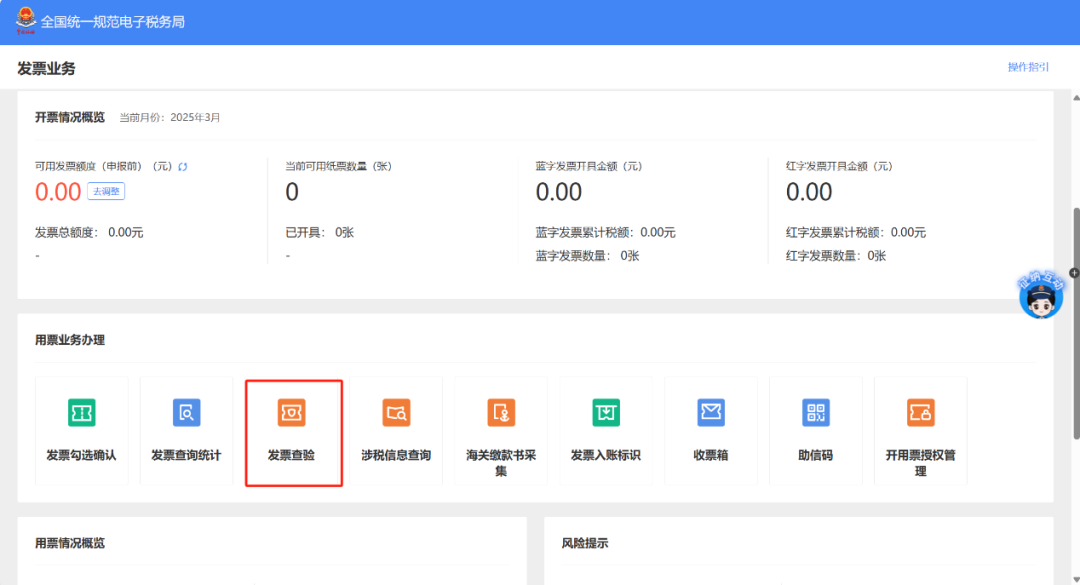Click the scrollbar up arrow
Screen dimensions: 1080x585
pos(1075,98)
